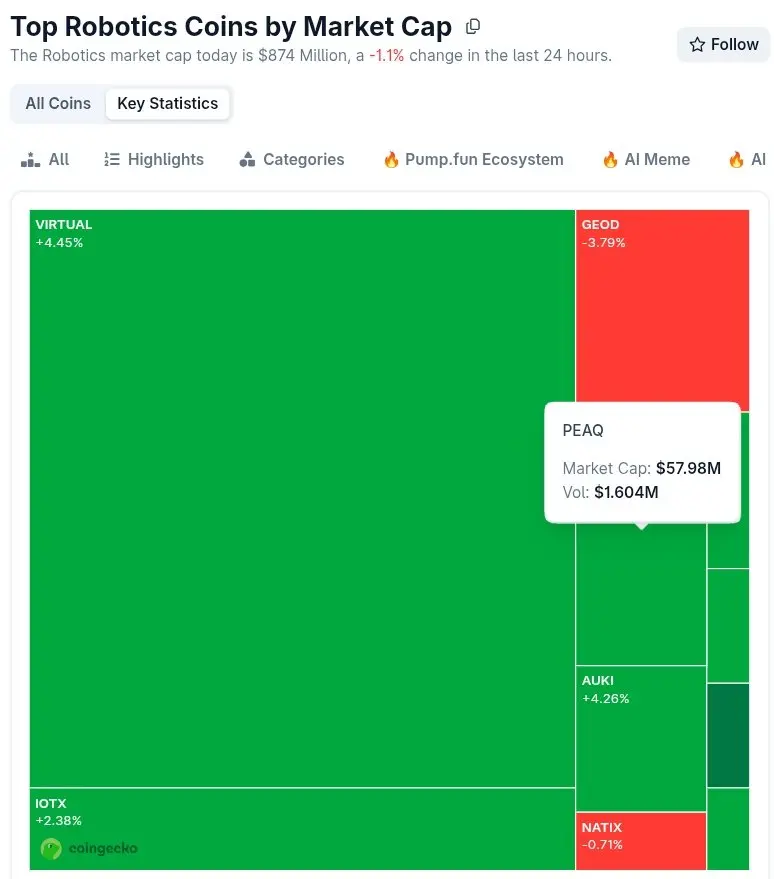
Task: Switch to the All Coins tab
Action: tap(58, 104)
